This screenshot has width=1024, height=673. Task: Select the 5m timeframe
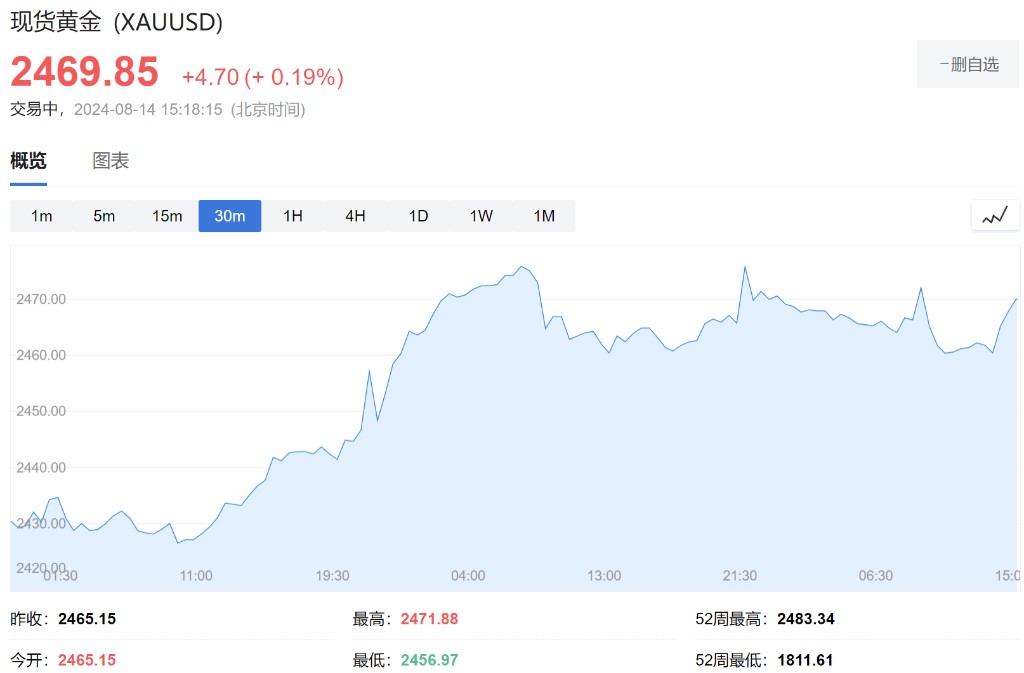click(x=104, y=216)
